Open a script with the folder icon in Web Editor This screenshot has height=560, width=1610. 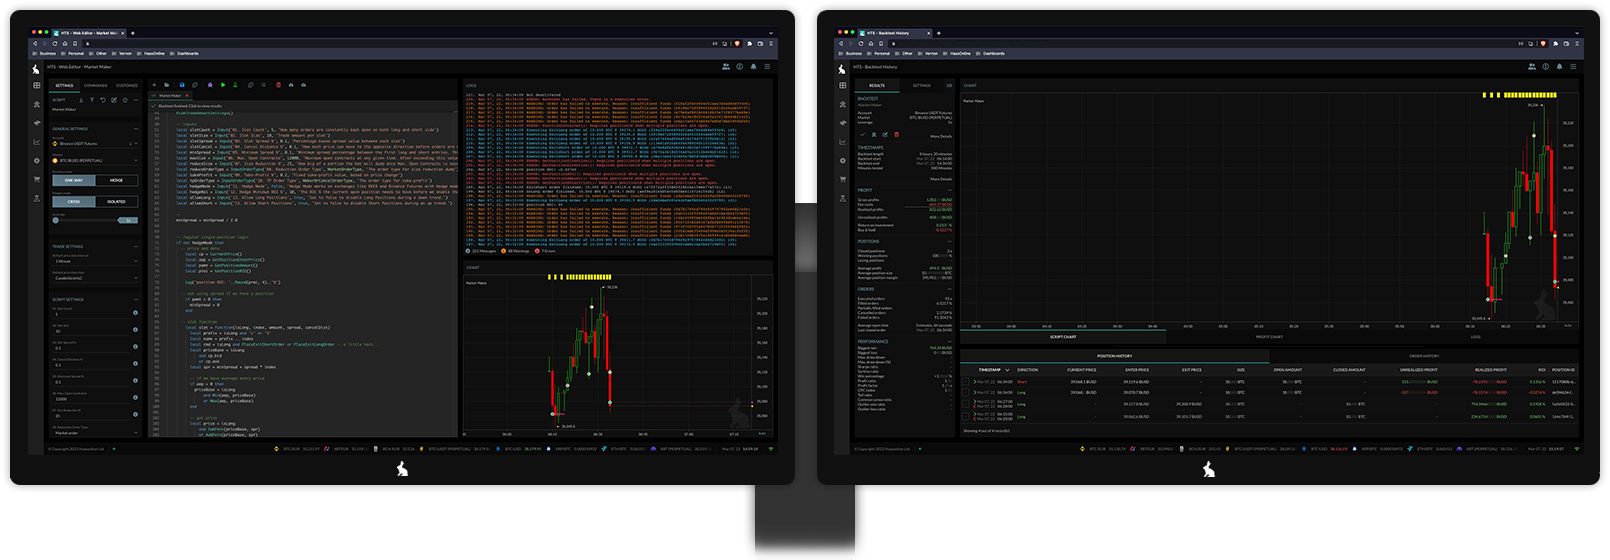coord(167,85)
